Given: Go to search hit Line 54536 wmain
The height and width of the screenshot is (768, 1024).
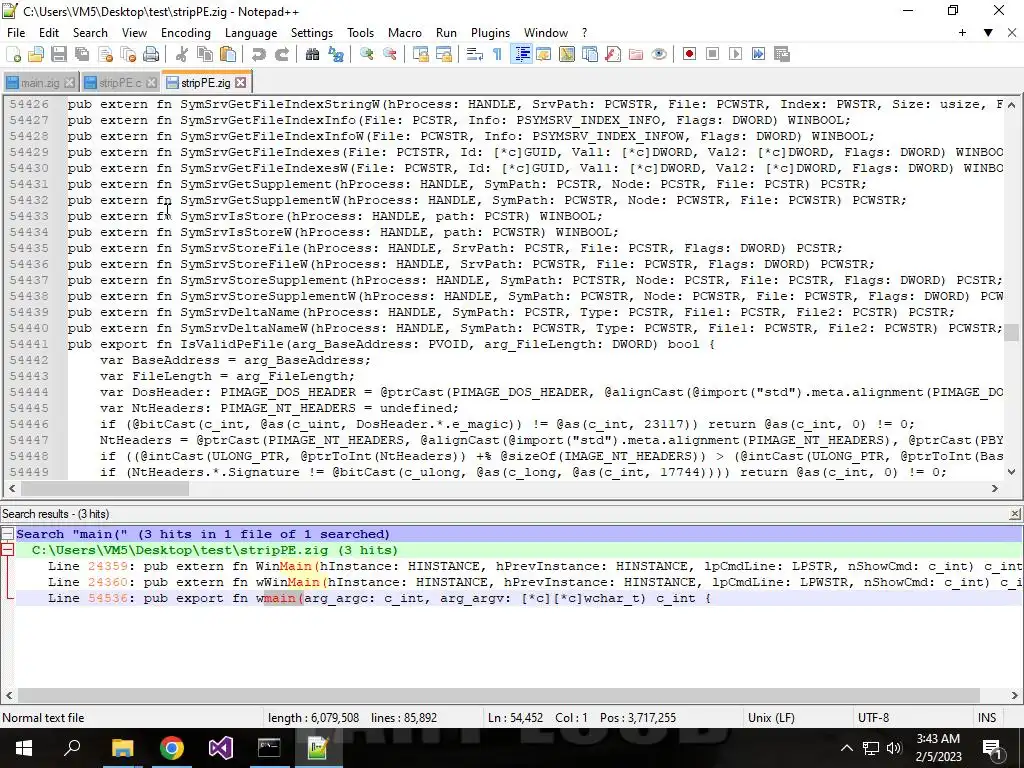Looking at the screenshot, I should 519,598.
